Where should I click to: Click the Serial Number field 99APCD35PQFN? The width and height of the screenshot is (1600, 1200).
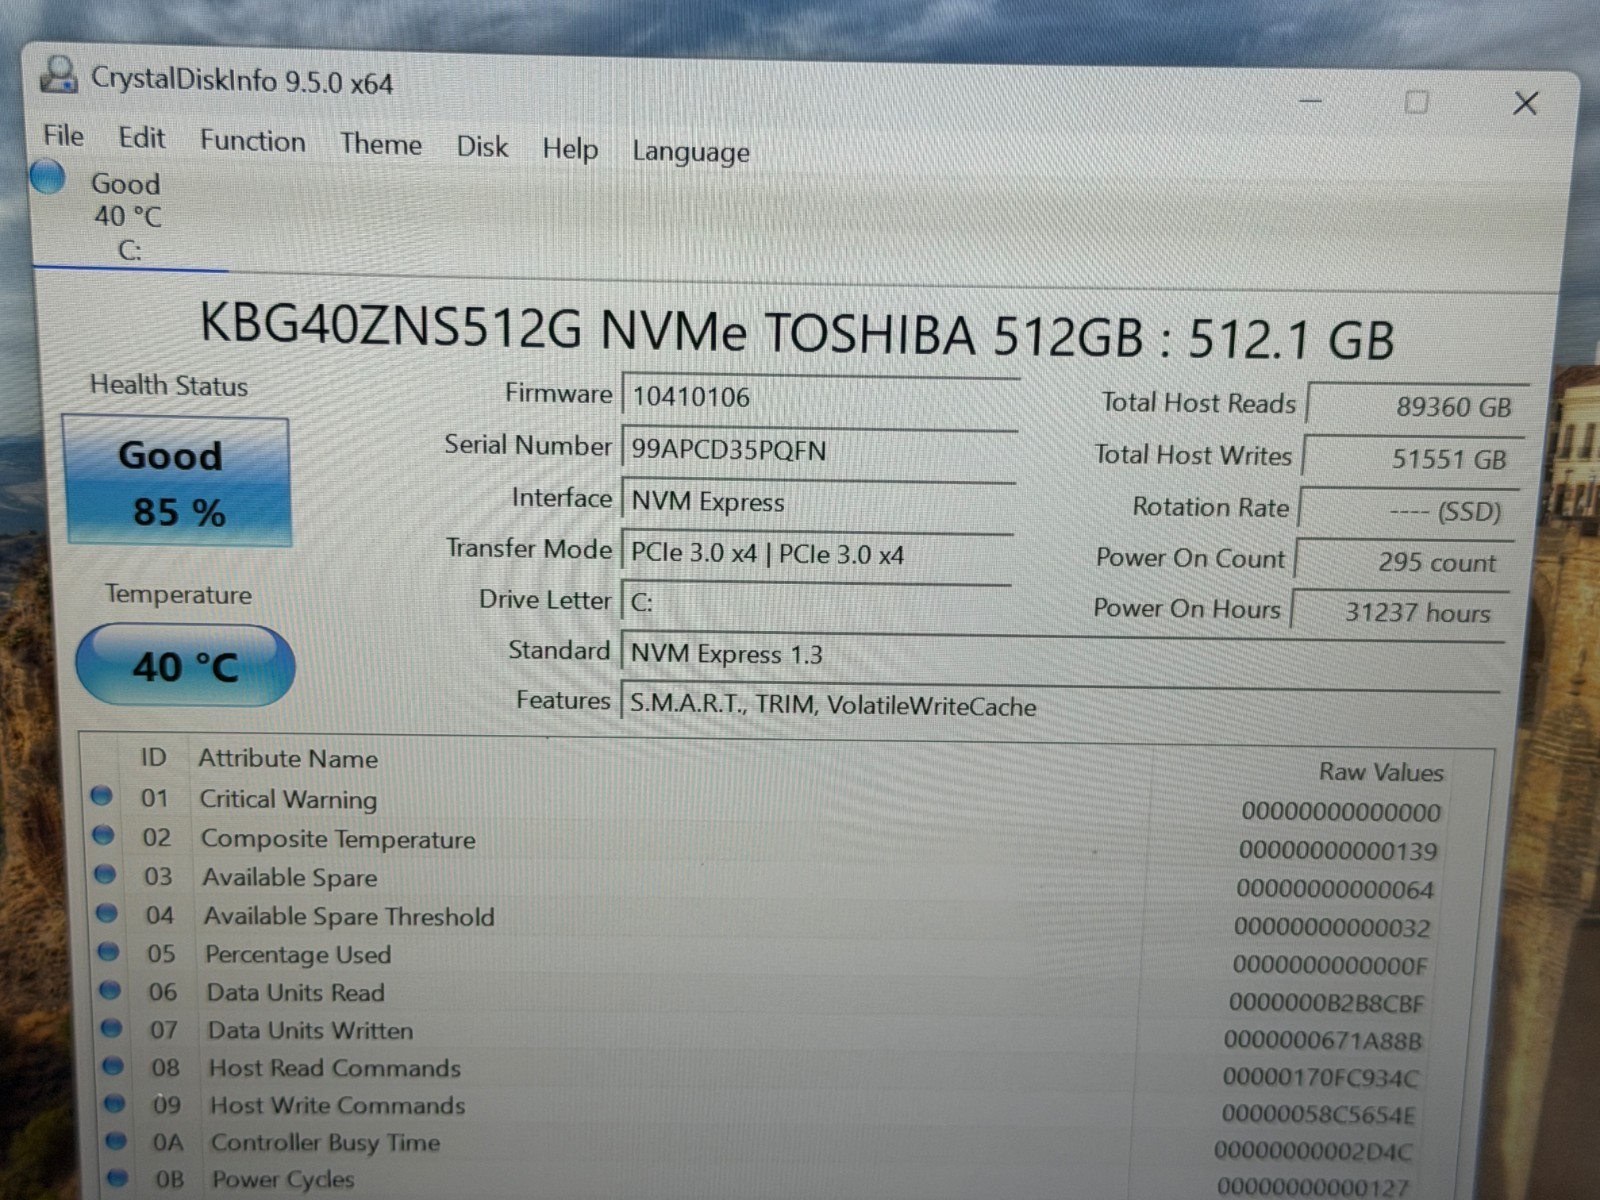819,450
